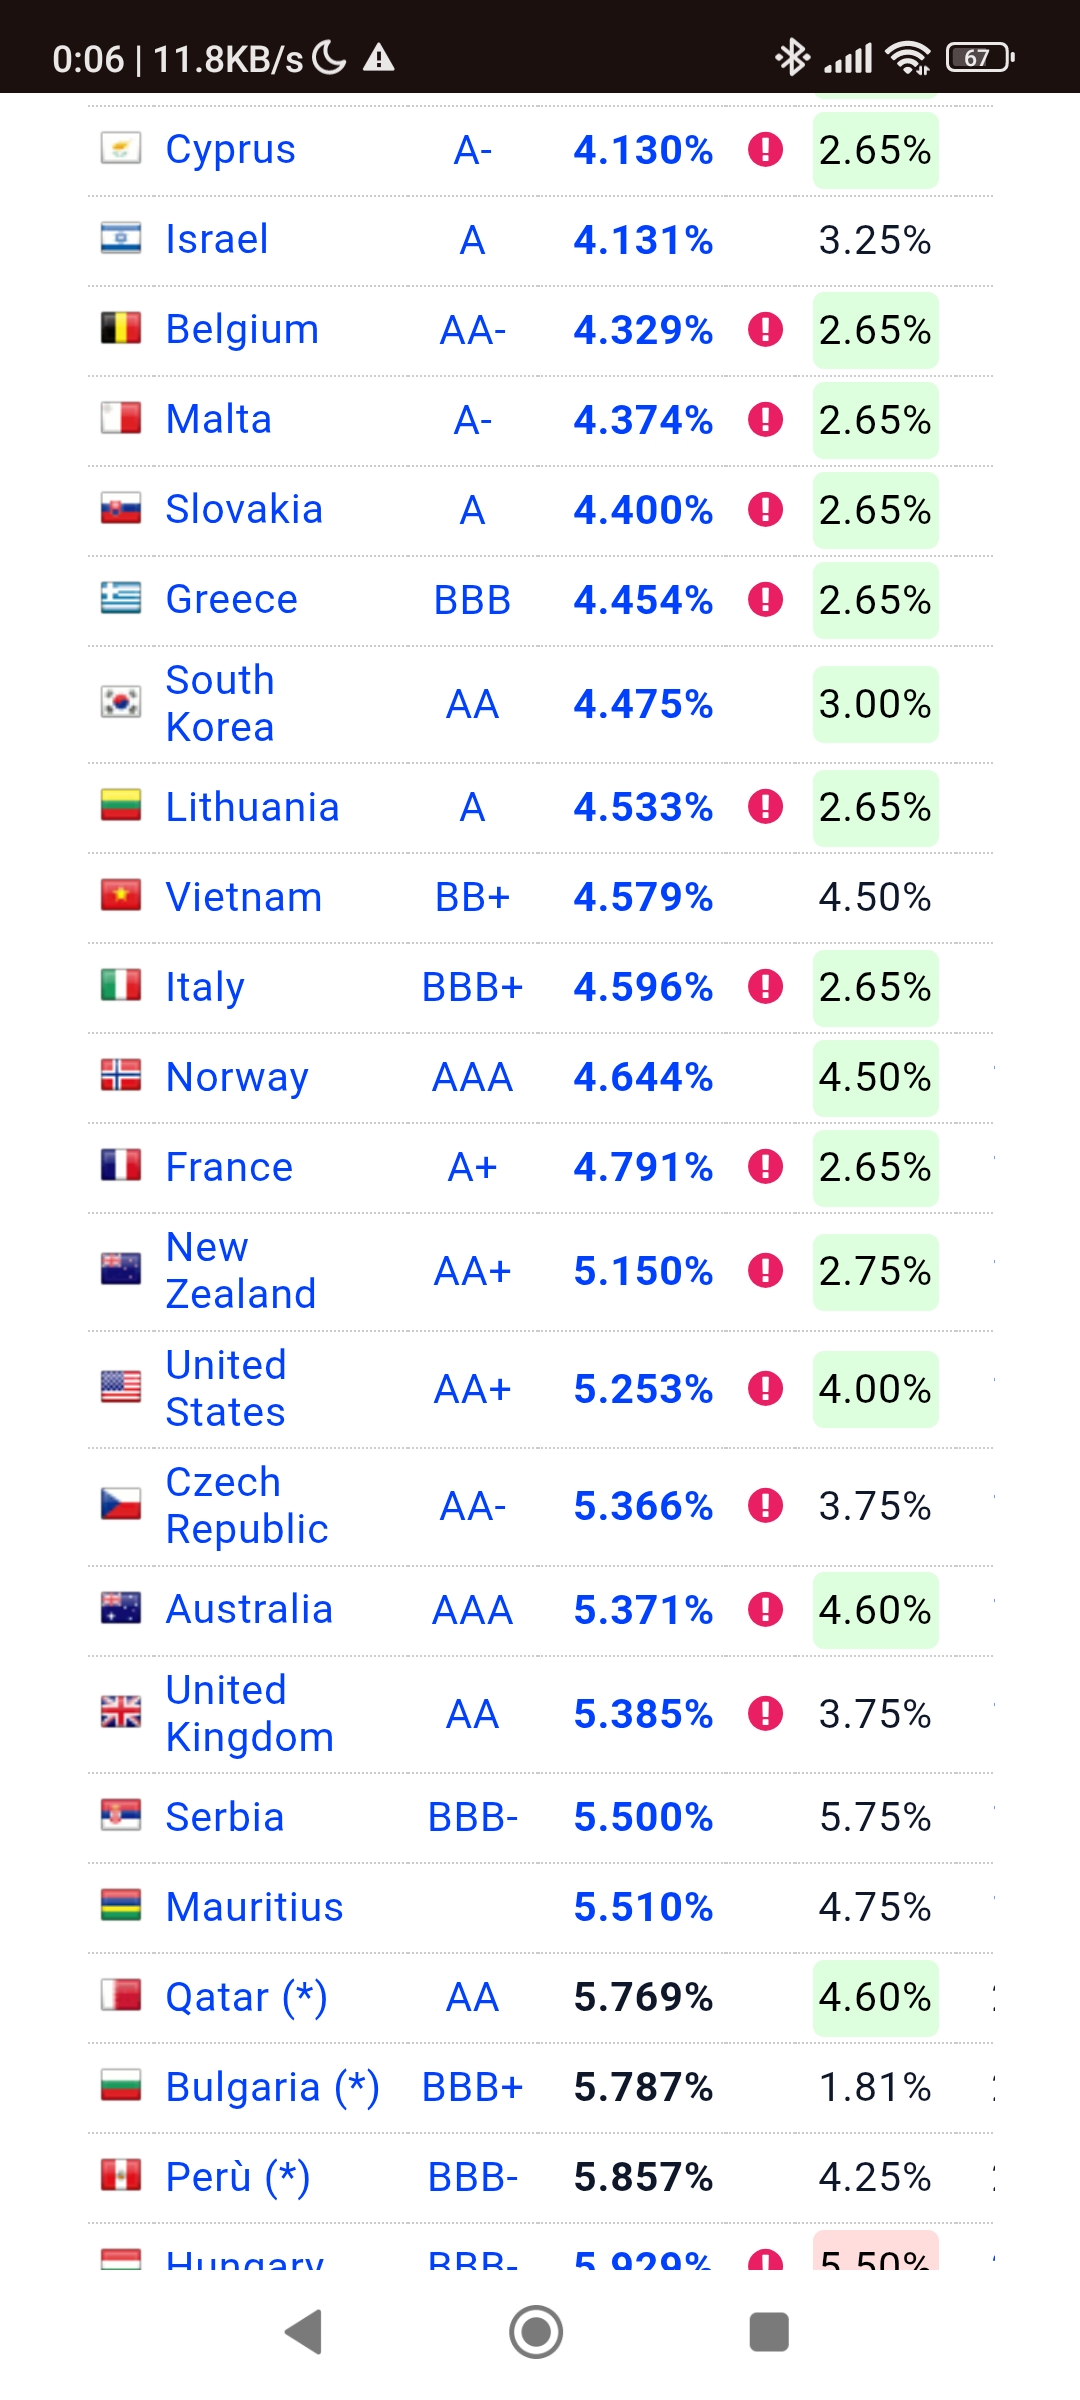Tap the warning icon next to Greece's 4.454%

(765, 600)
